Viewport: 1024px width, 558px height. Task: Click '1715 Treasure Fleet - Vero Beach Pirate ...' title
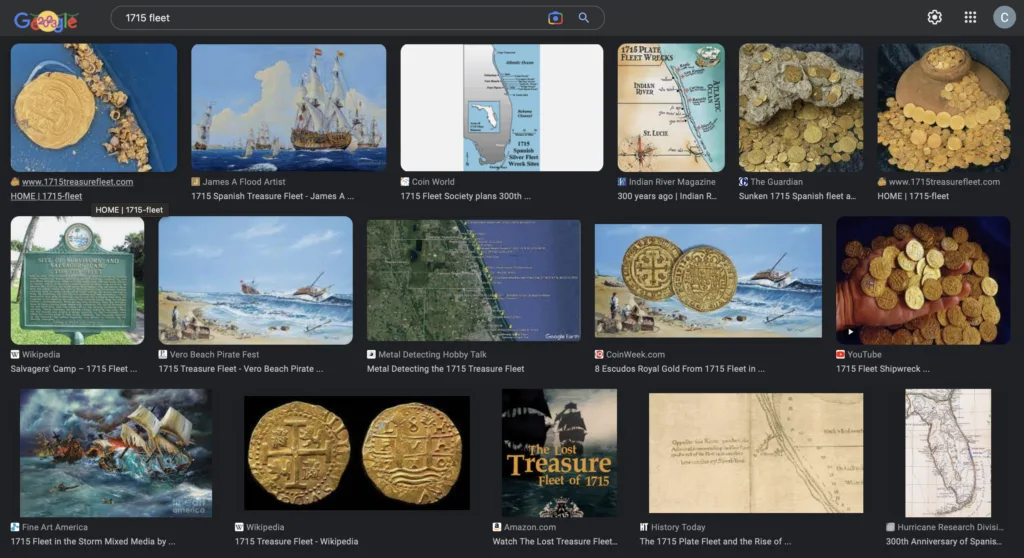coord(241,369)
